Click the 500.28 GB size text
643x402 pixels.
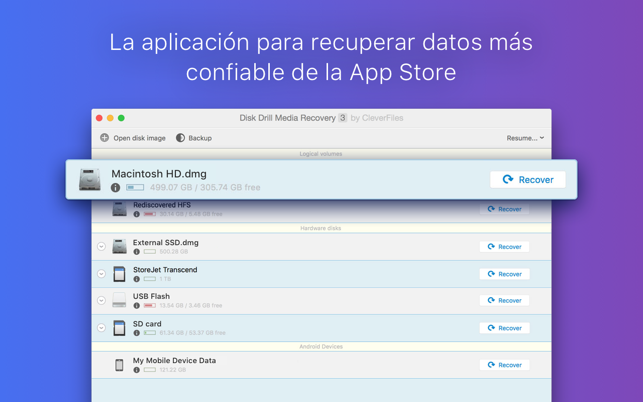pos(174,252)
